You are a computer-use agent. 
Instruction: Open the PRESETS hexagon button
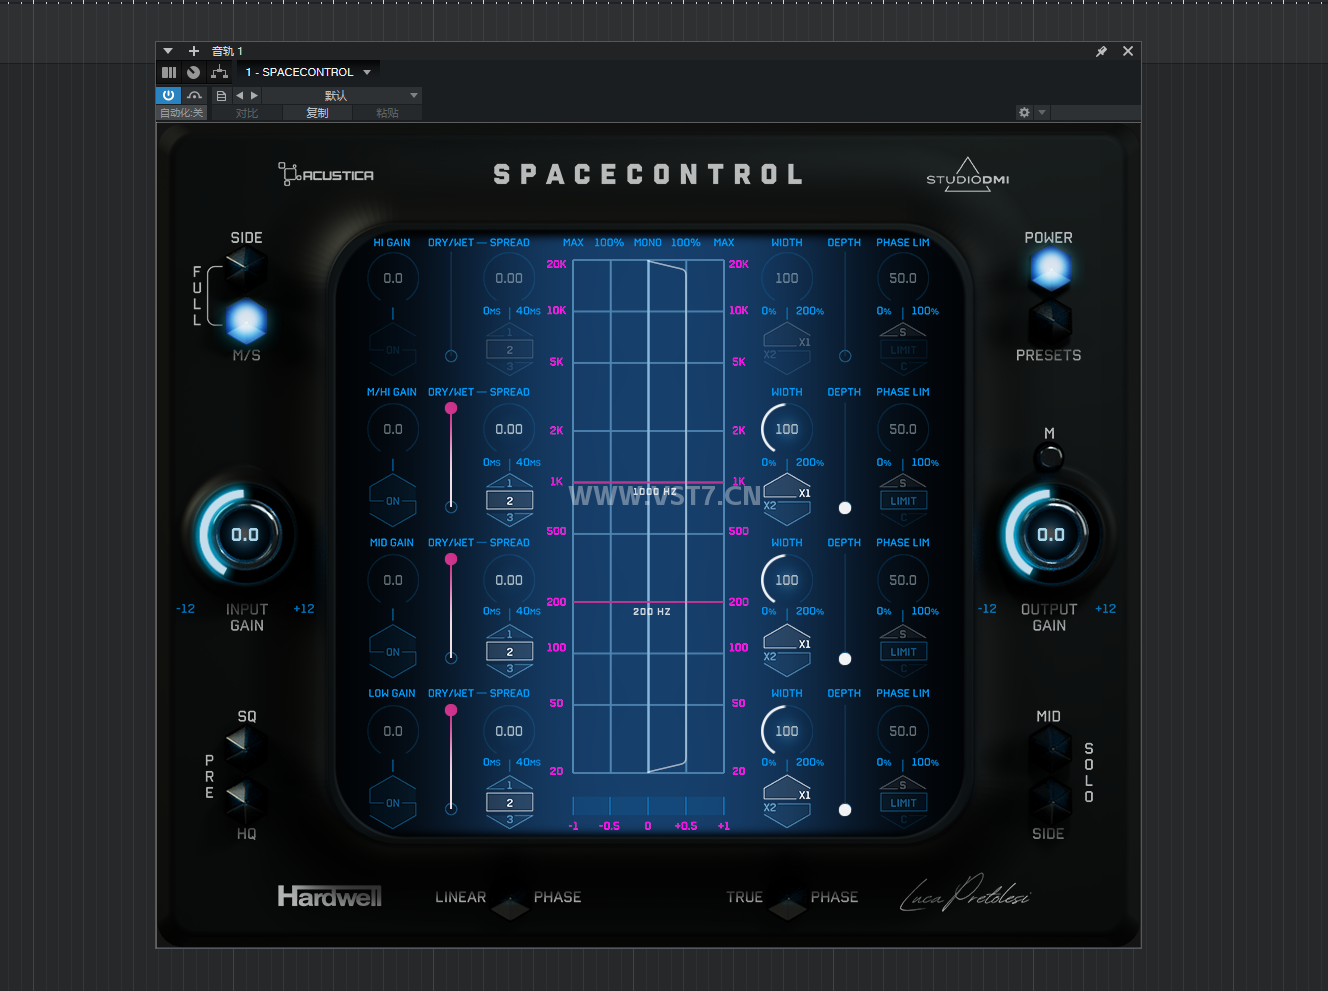1050,320
